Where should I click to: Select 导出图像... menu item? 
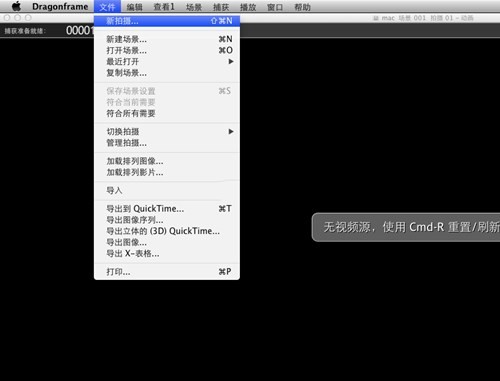point(167,242)
